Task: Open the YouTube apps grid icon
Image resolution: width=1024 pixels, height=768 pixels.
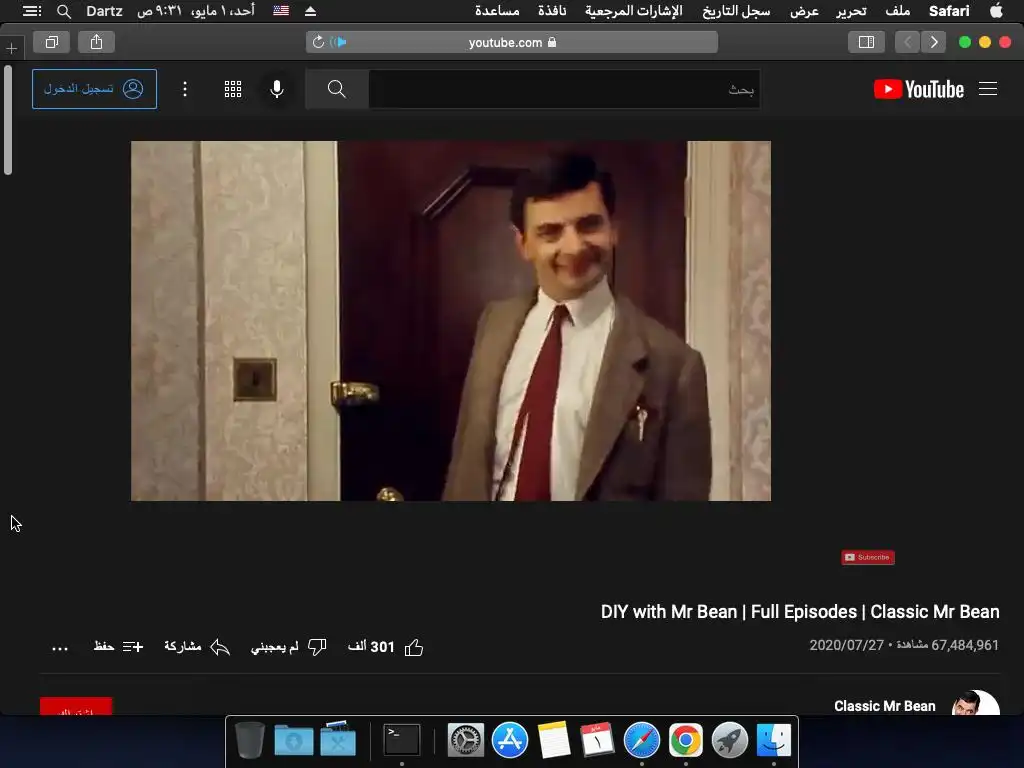Action: click(x=233, y=89)
